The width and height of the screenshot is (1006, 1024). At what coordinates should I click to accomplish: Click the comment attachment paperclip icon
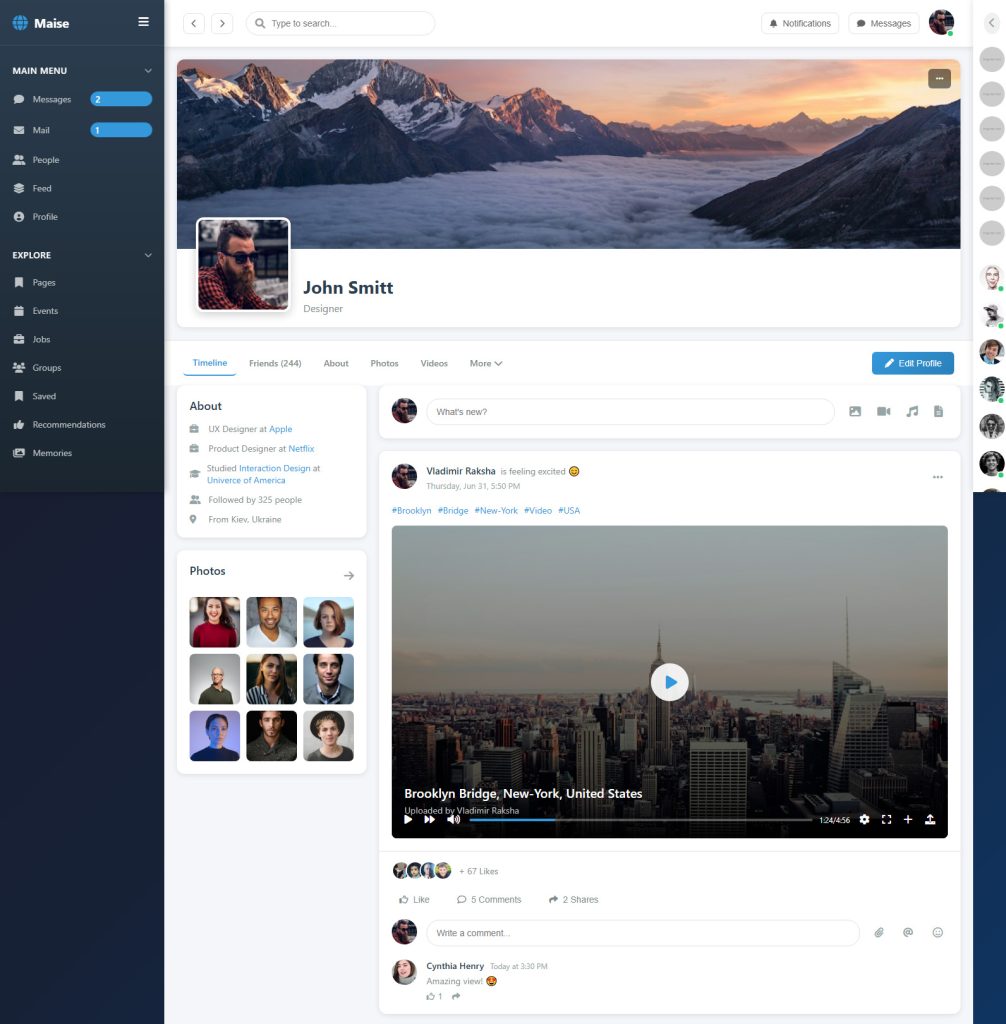[x=879, y=933]
